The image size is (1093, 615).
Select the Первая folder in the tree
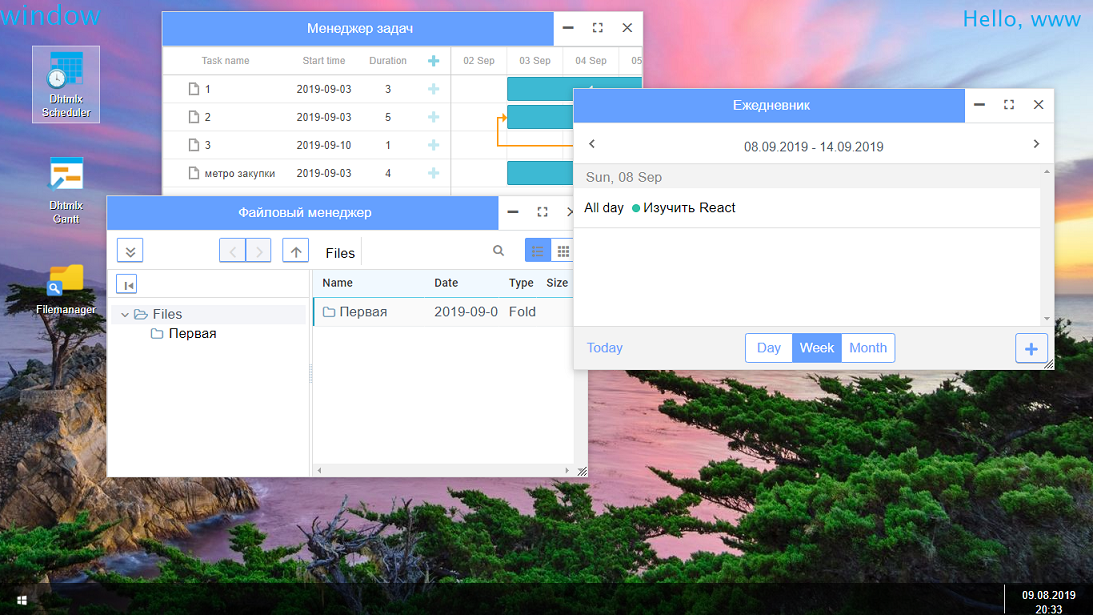click(184, 333)
